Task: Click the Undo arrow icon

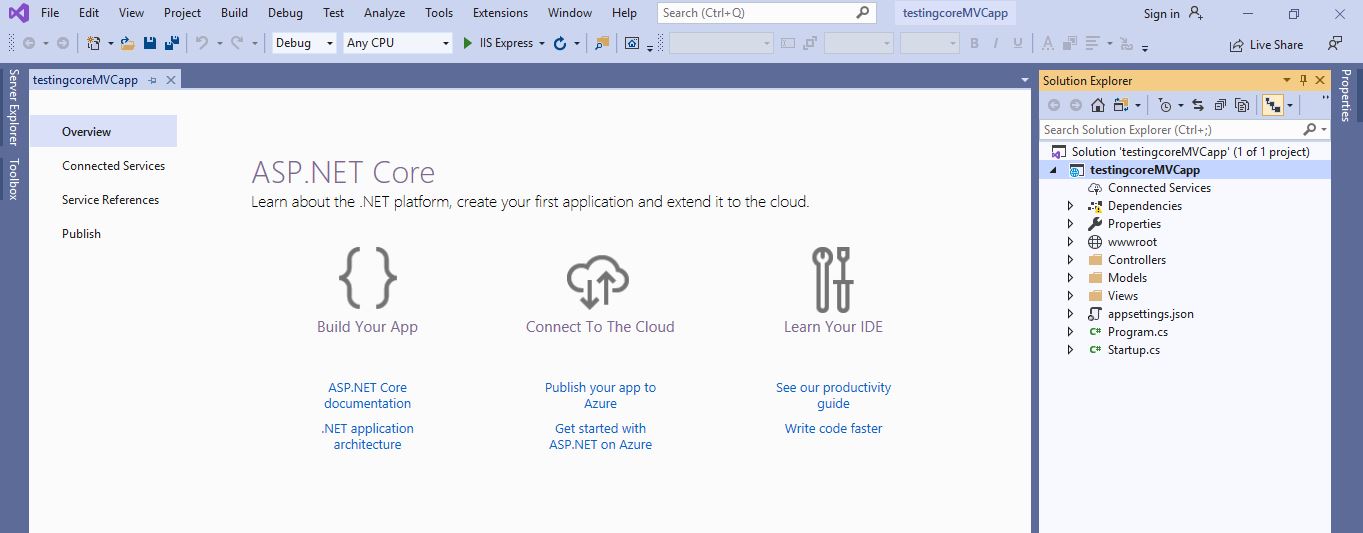Action: 202,43
